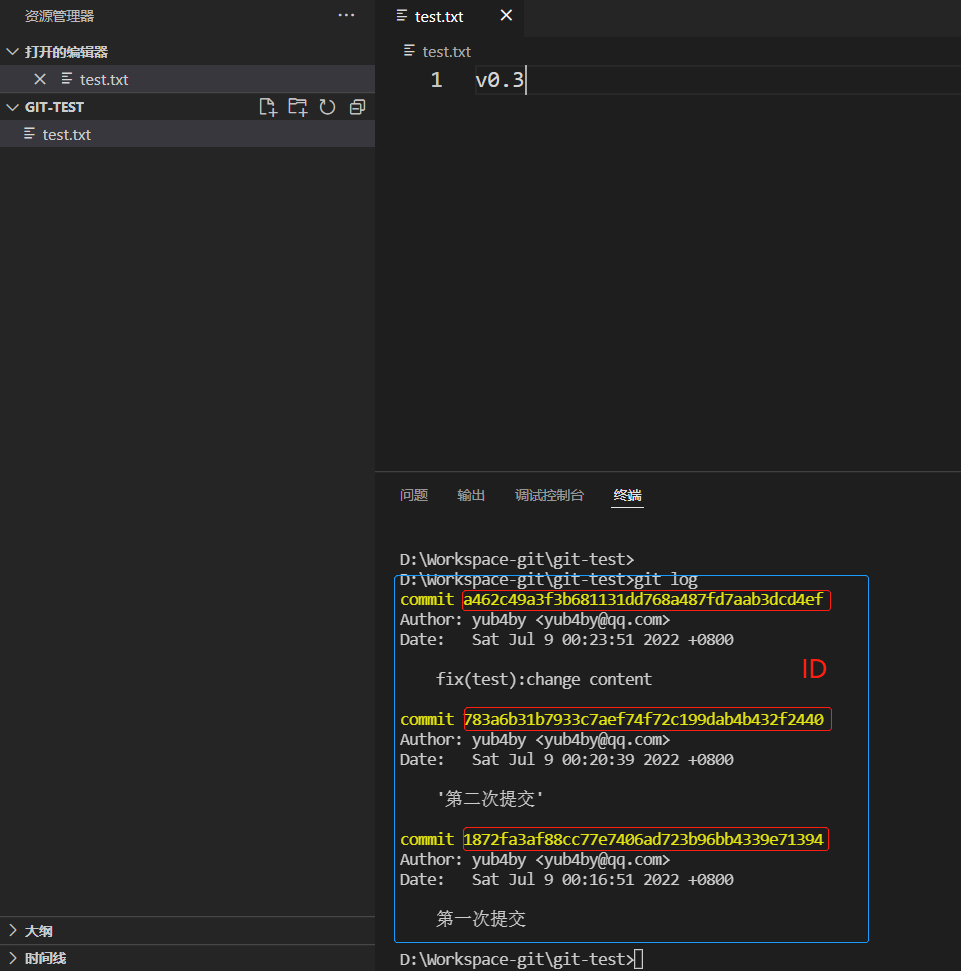Expand the 时间线 timeline section

point(12,958)
